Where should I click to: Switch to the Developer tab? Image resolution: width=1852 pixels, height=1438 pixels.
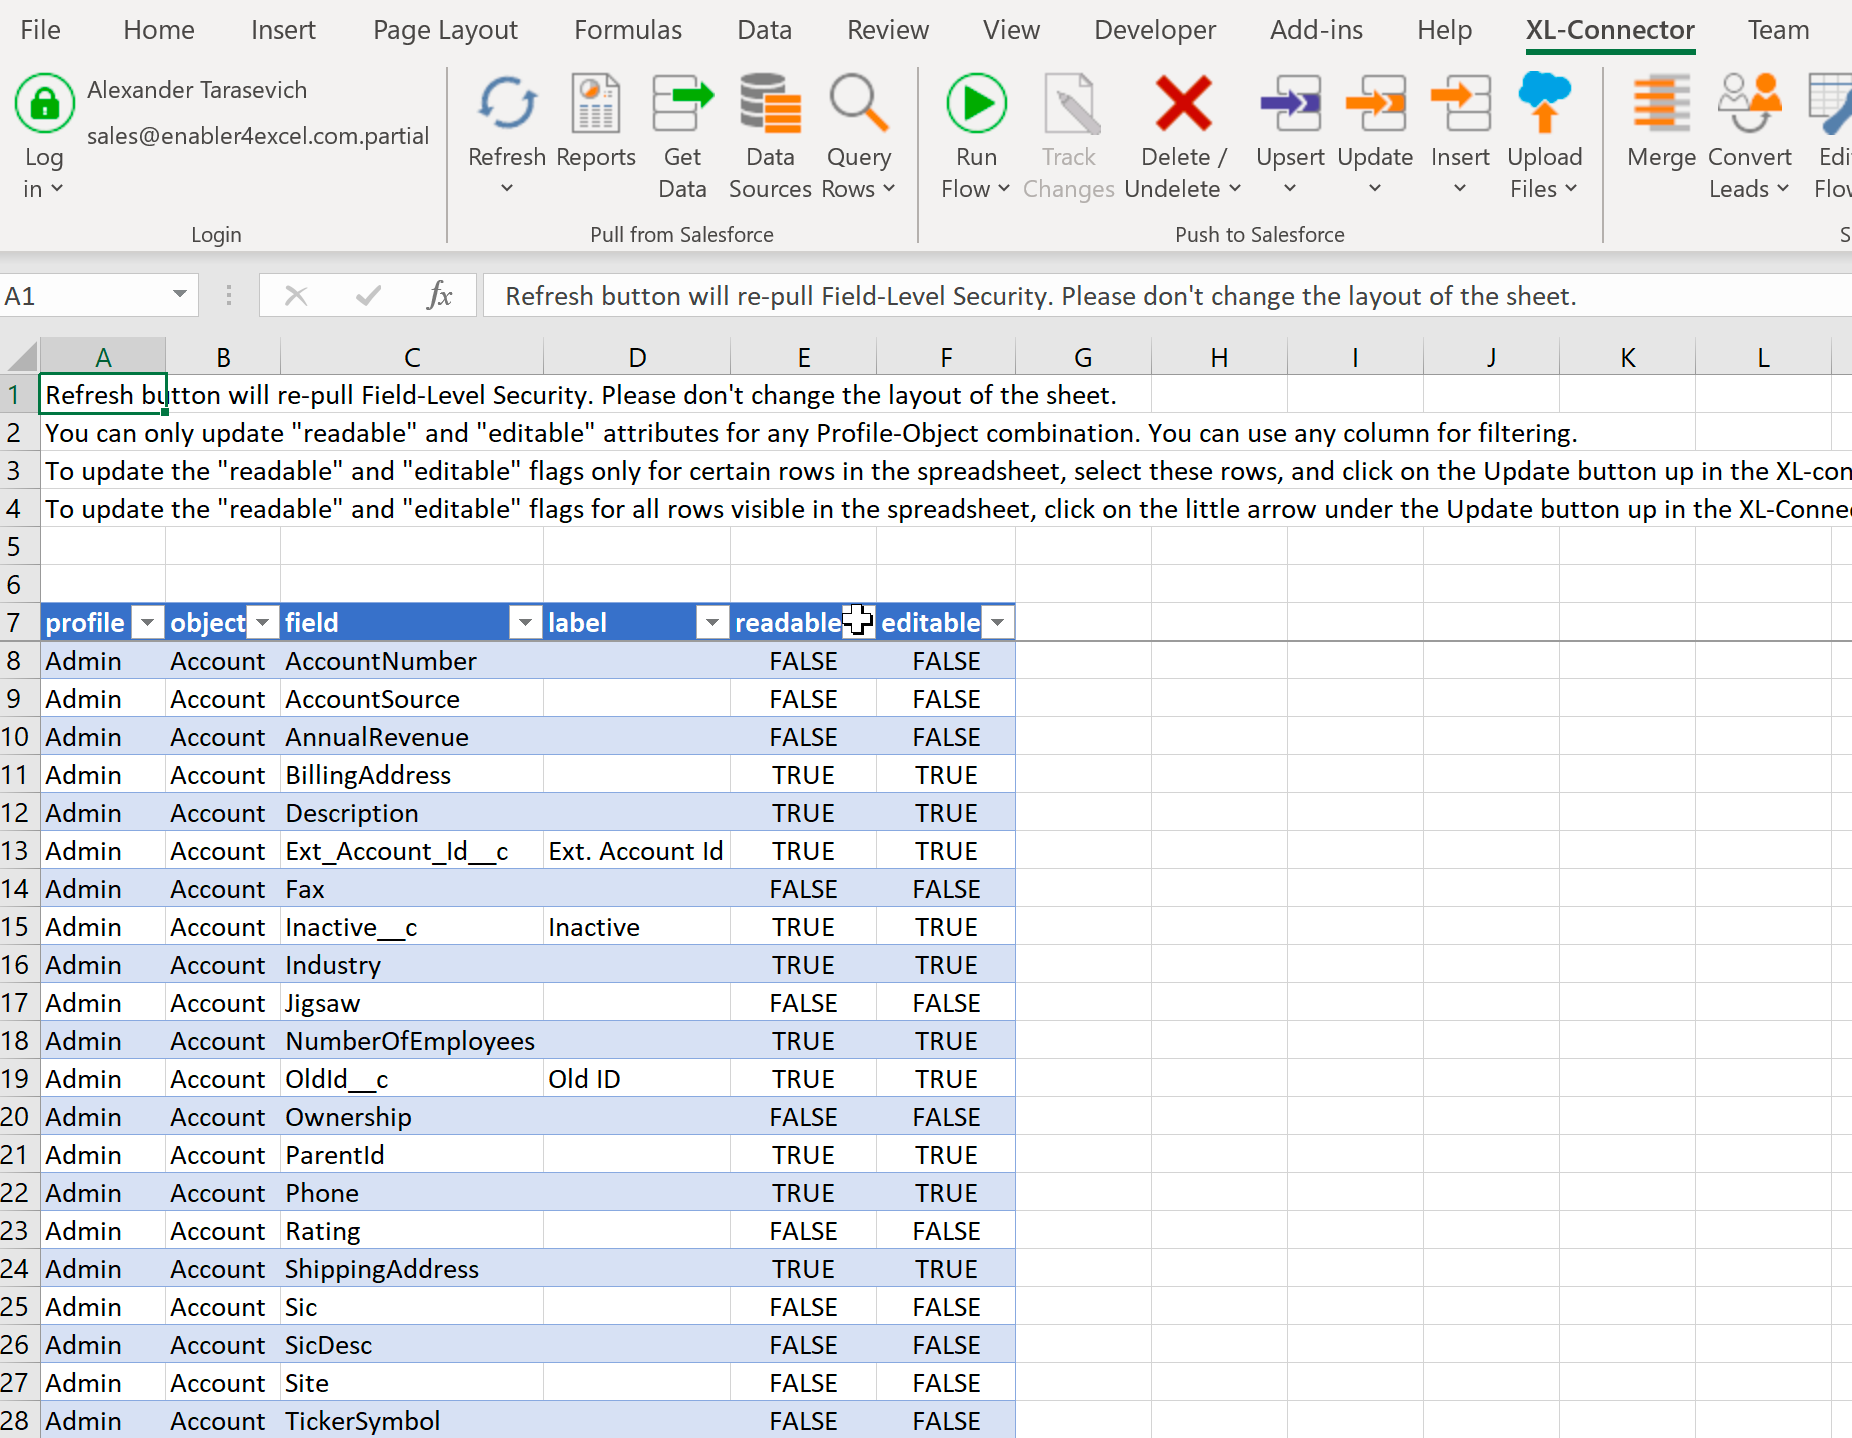pos(1155,30)
